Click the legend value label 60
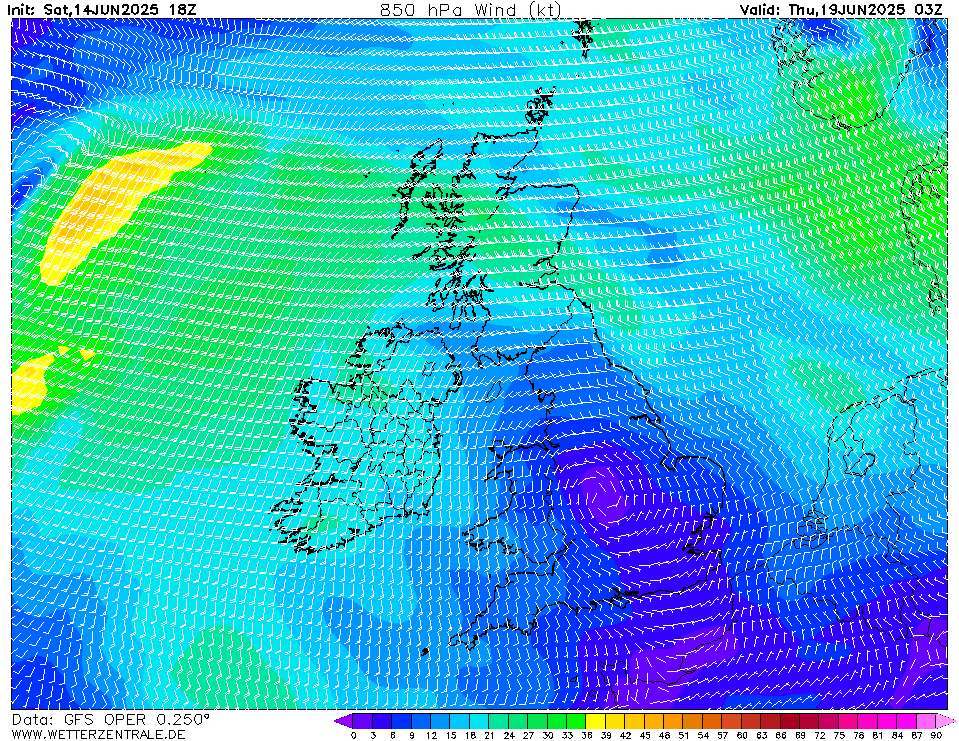 [742, 735]
